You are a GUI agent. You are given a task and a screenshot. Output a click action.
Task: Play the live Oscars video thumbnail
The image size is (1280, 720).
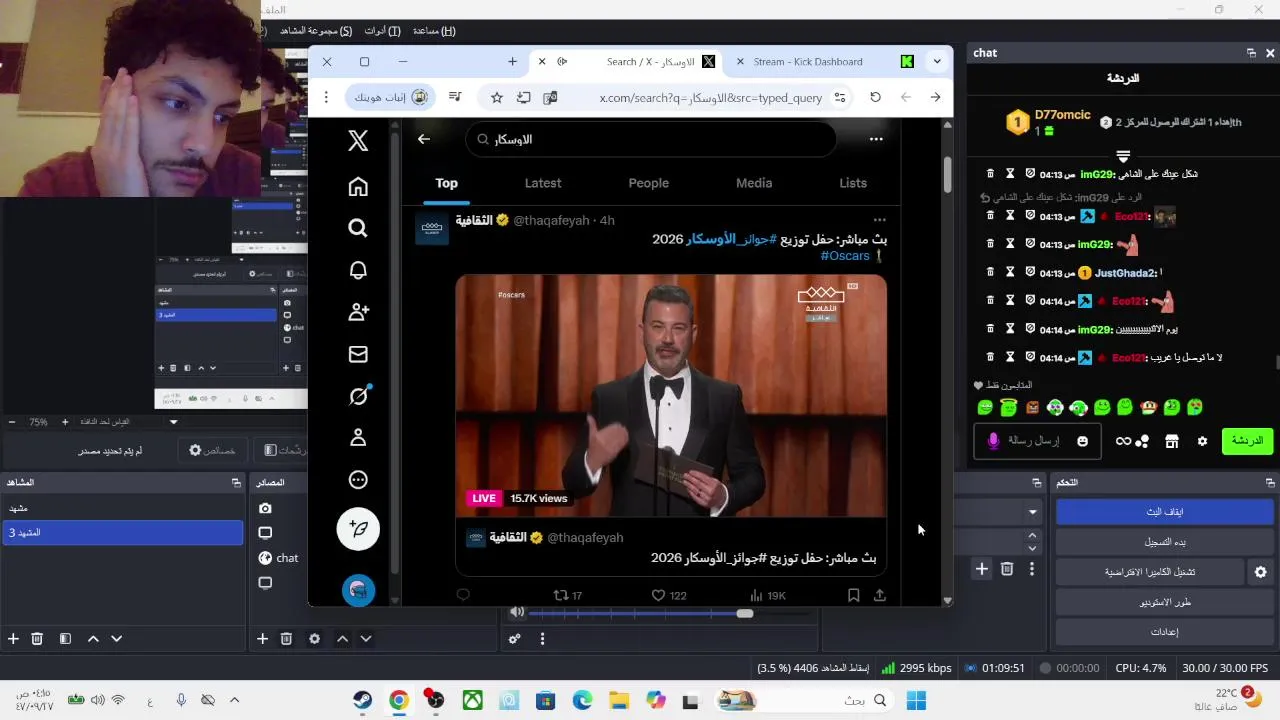pyautogui.click(x=671, y=396)
